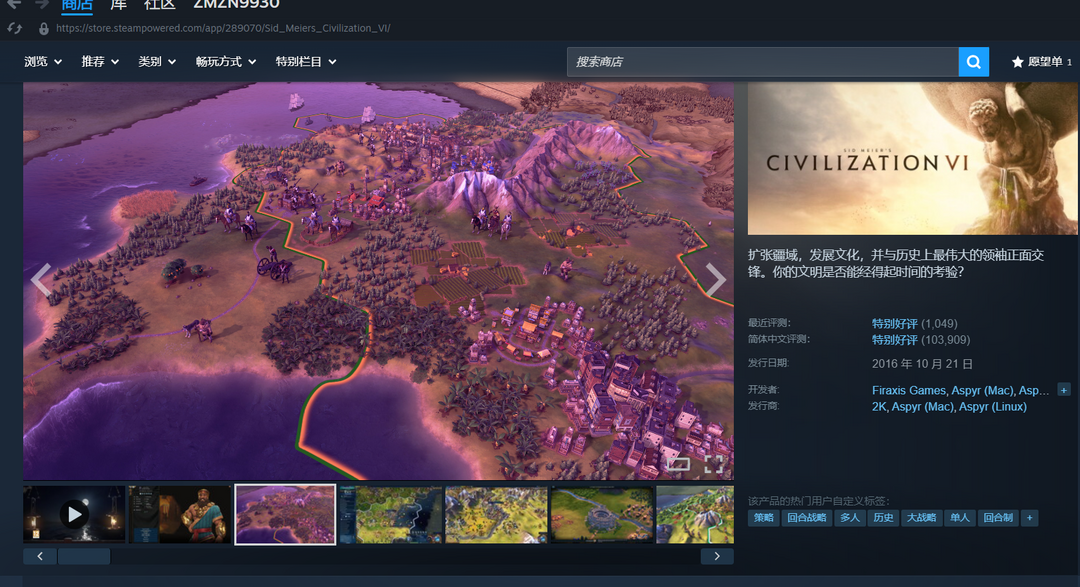Open the 库 tab
The width and height of the screenshot is (1080, 587).
coord(118,6)
